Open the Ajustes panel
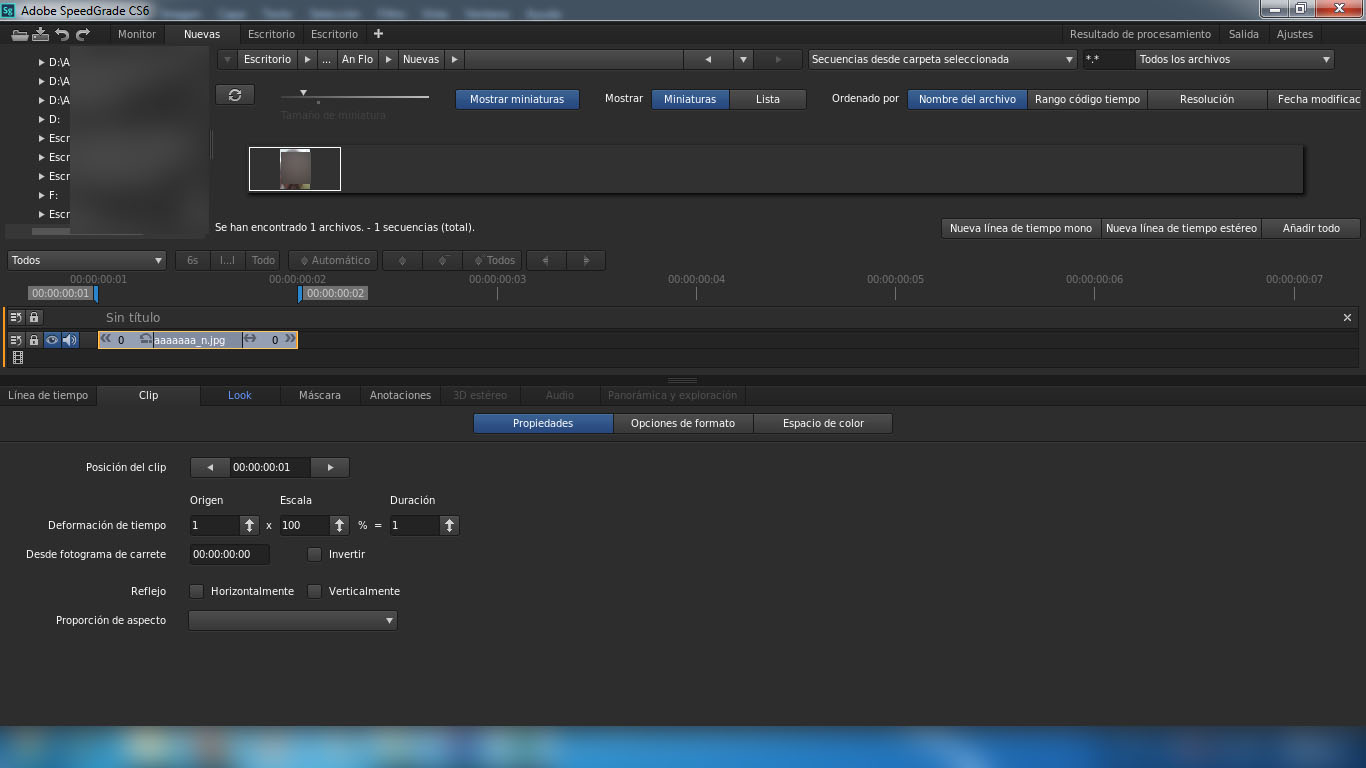This screenshot has width=1366, height=768. 1295,34
